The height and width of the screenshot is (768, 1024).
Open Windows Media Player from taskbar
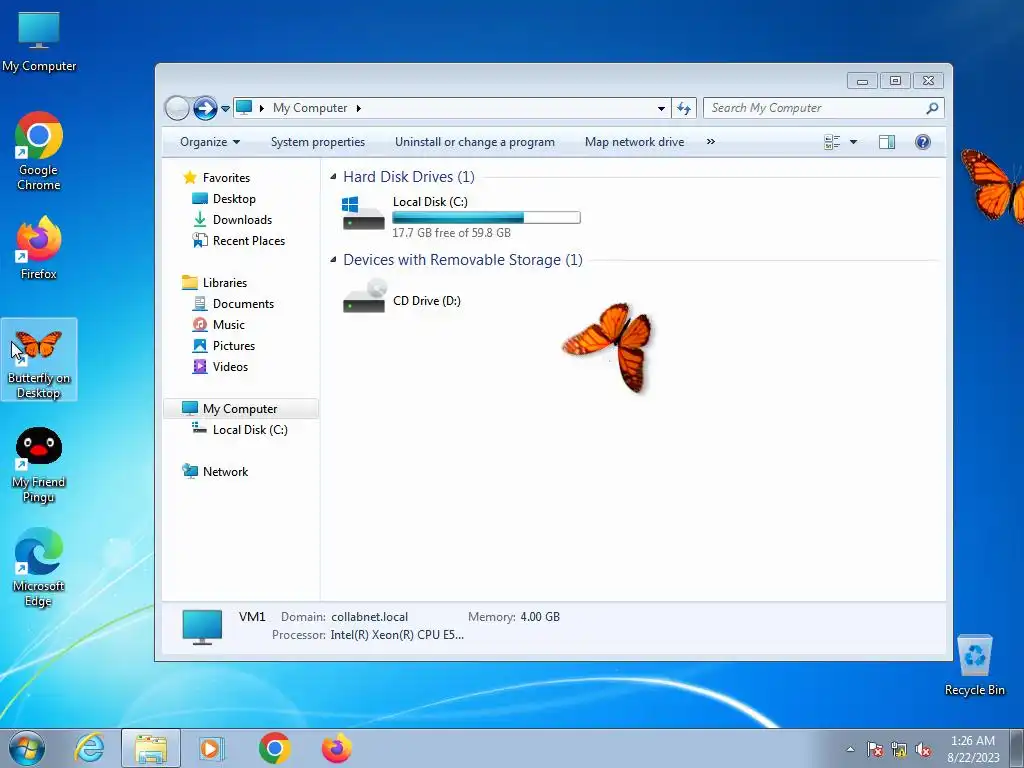[212, 748]
